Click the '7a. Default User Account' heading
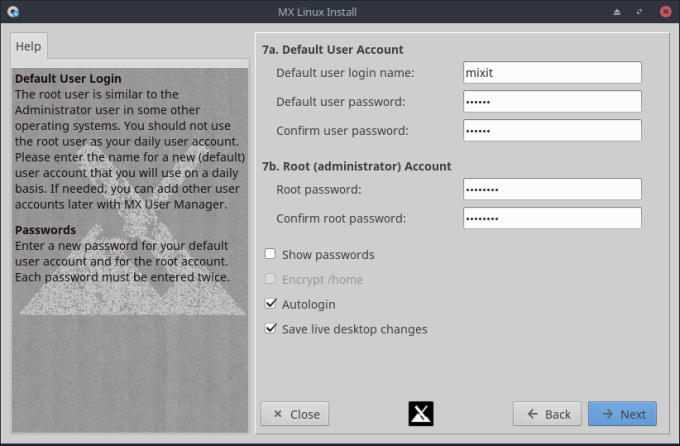 [333, 50]
